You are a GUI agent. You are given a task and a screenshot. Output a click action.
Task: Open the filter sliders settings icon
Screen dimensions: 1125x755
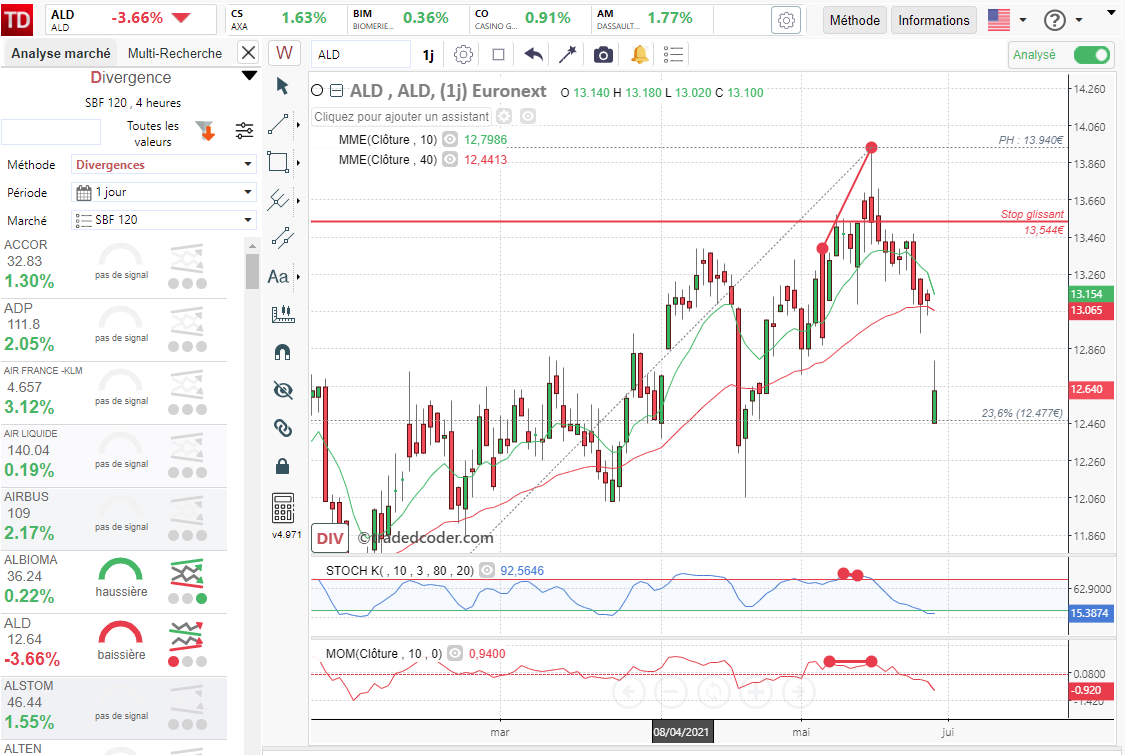click(x=245, y=130)
